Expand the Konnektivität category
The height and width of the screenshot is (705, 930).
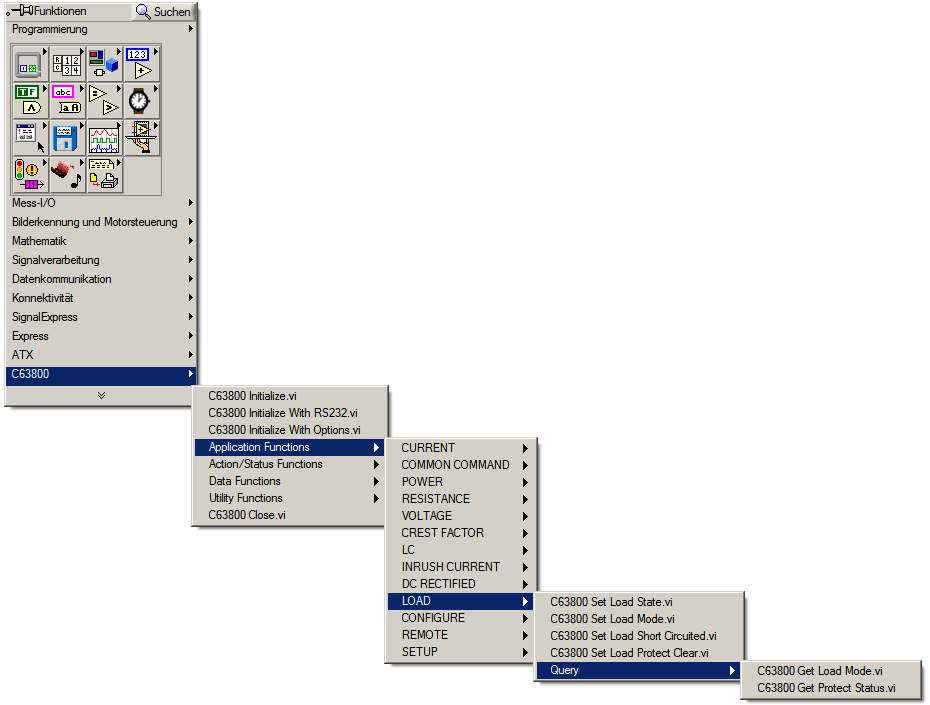[101, 298]
